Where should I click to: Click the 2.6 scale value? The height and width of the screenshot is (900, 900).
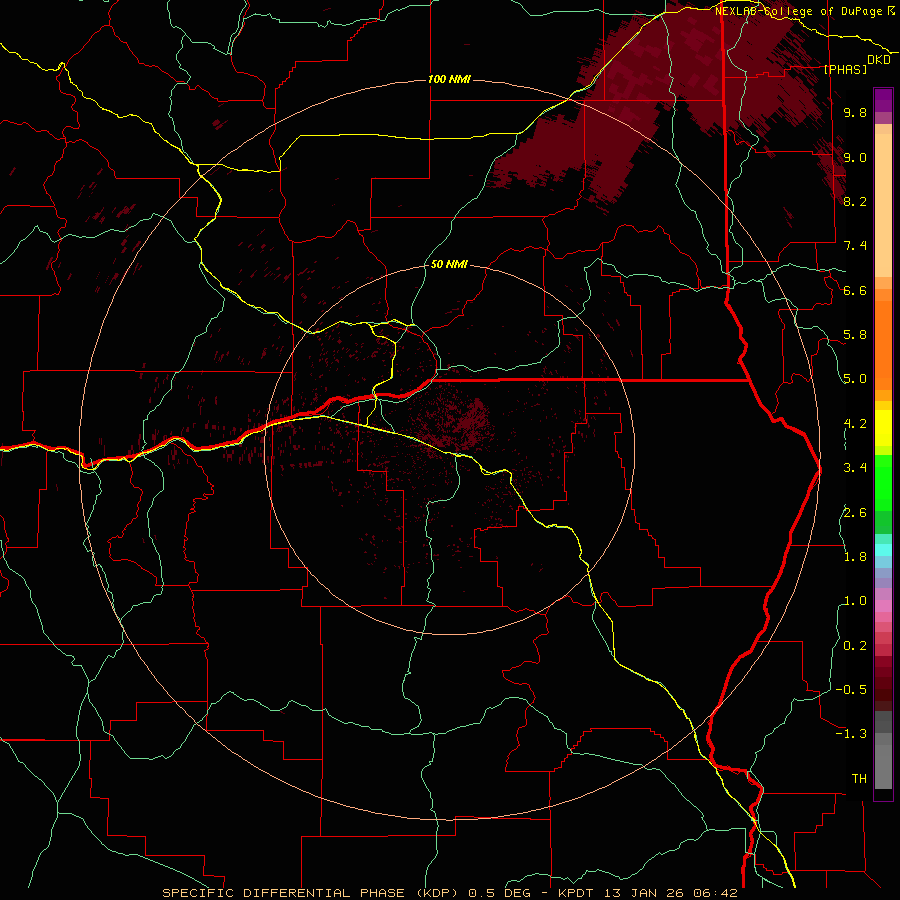(x=855, y=513)
